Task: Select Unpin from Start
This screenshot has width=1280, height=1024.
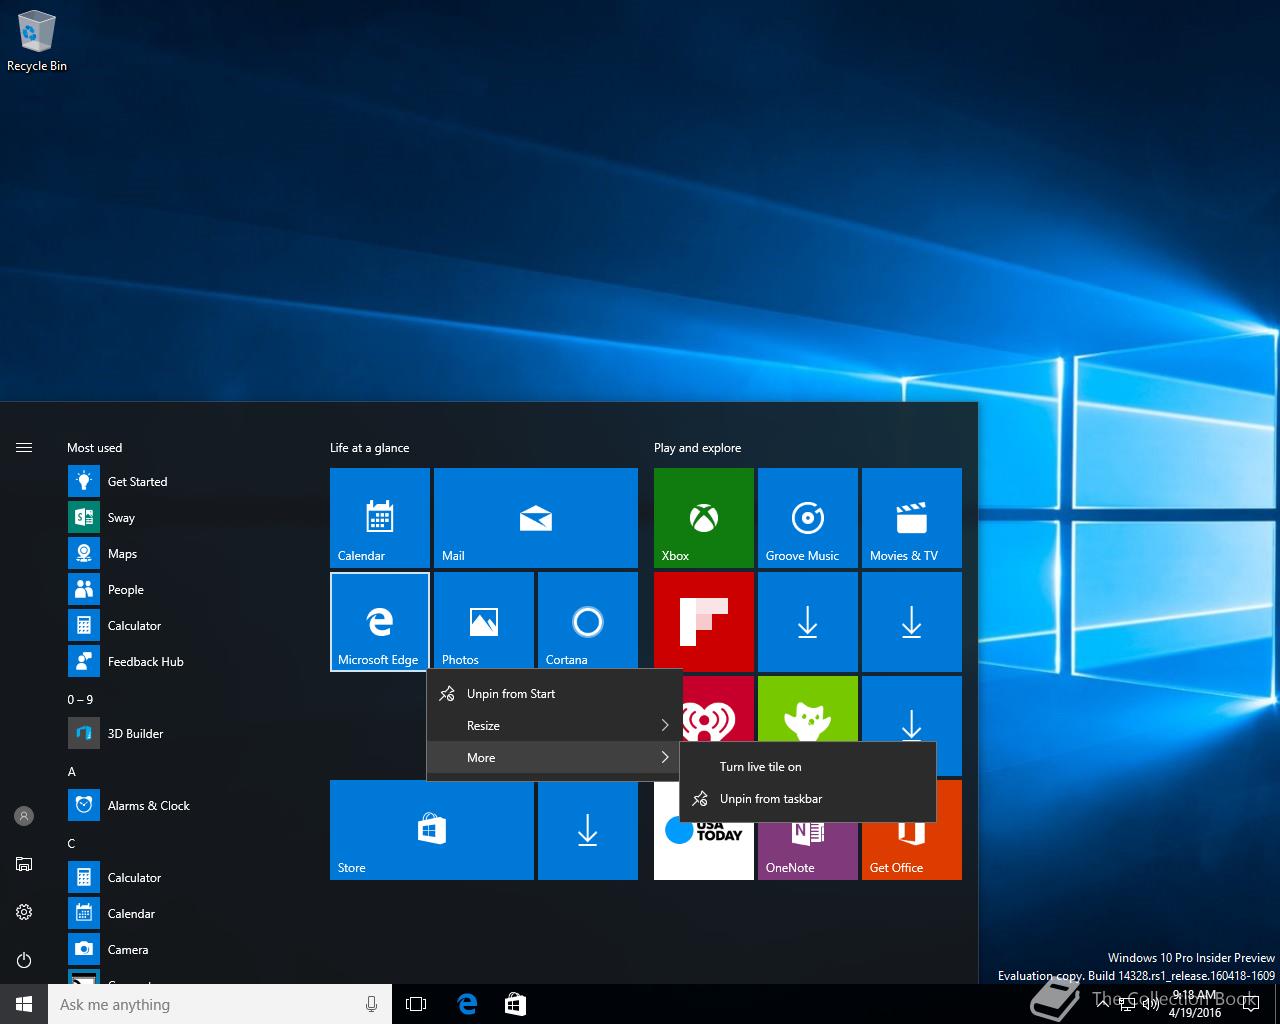Action: tap(554, 693)
